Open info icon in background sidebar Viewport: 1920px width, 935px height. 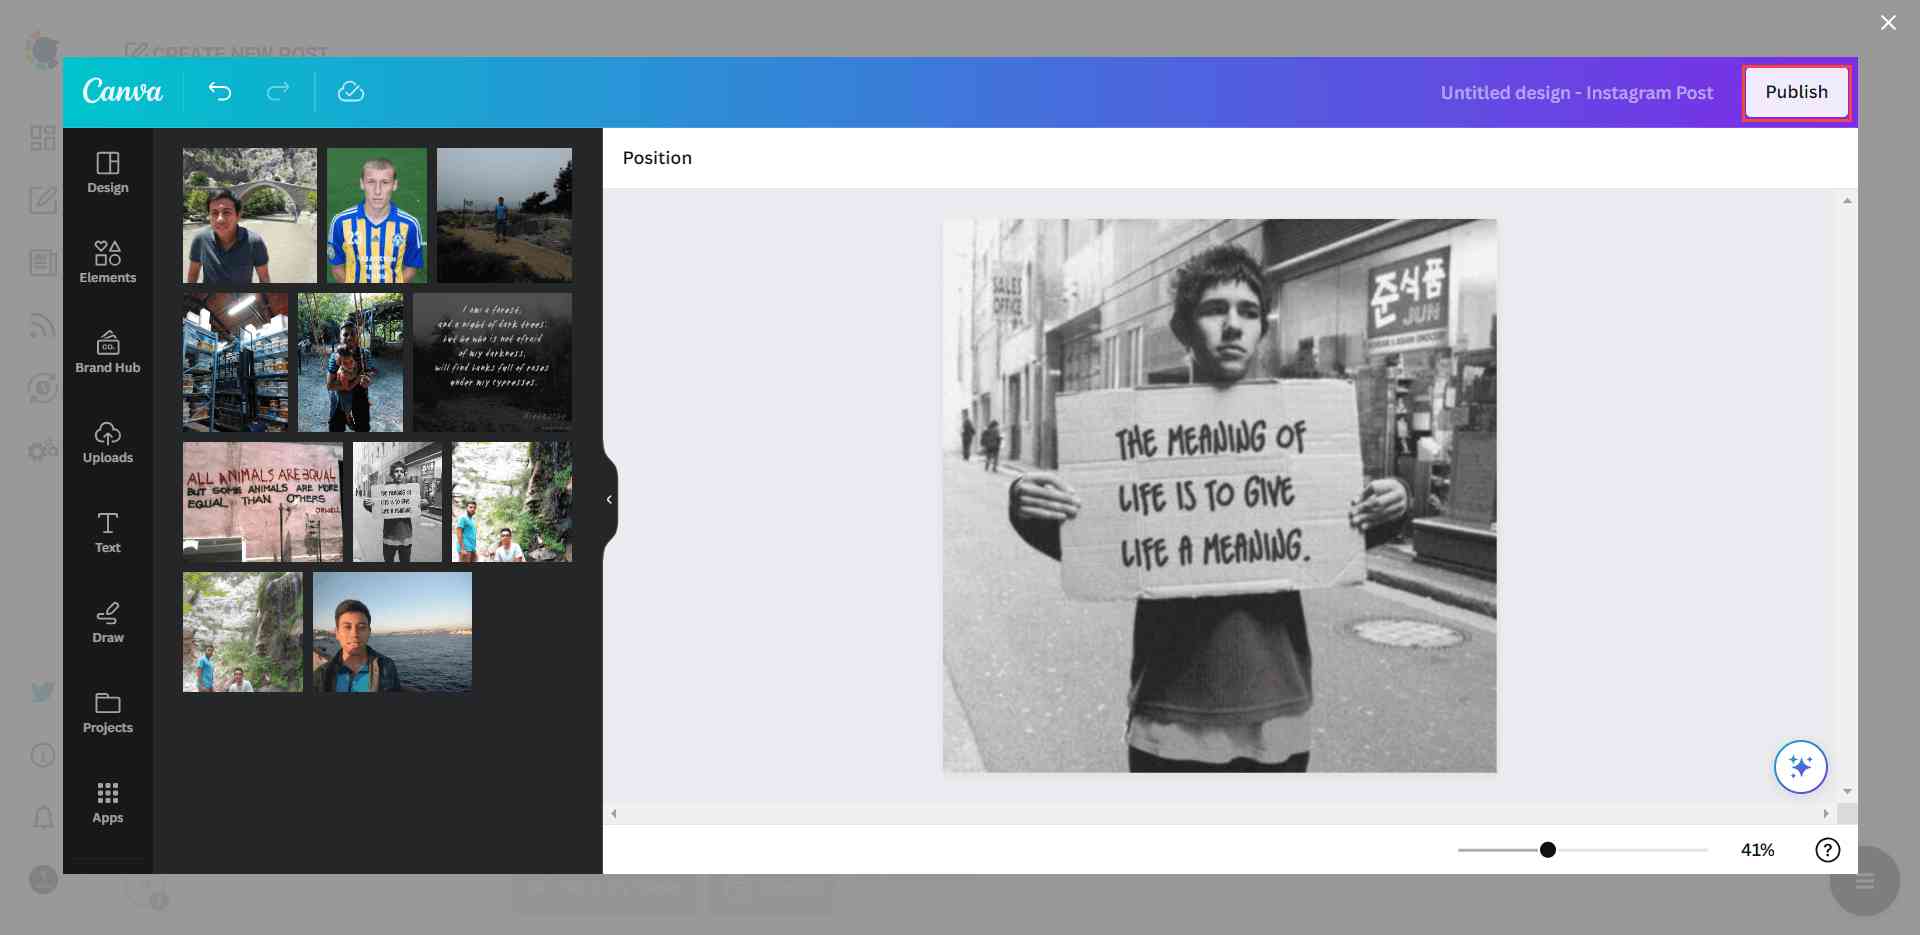tap(42, 755)
